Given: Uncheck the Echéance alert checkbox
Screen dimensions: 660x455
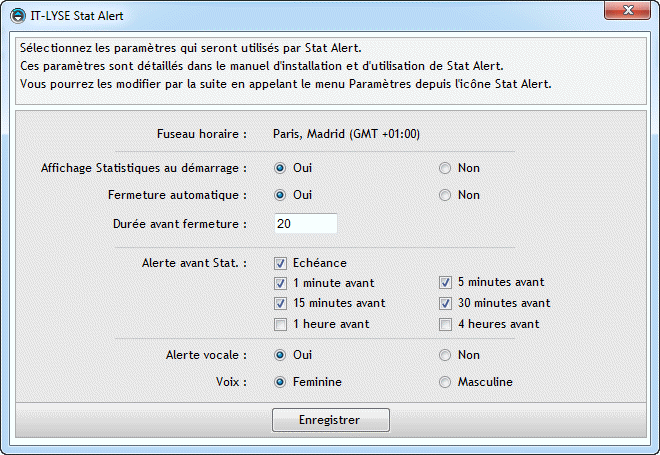Looking at the screenshot, I should click(280, 263).
